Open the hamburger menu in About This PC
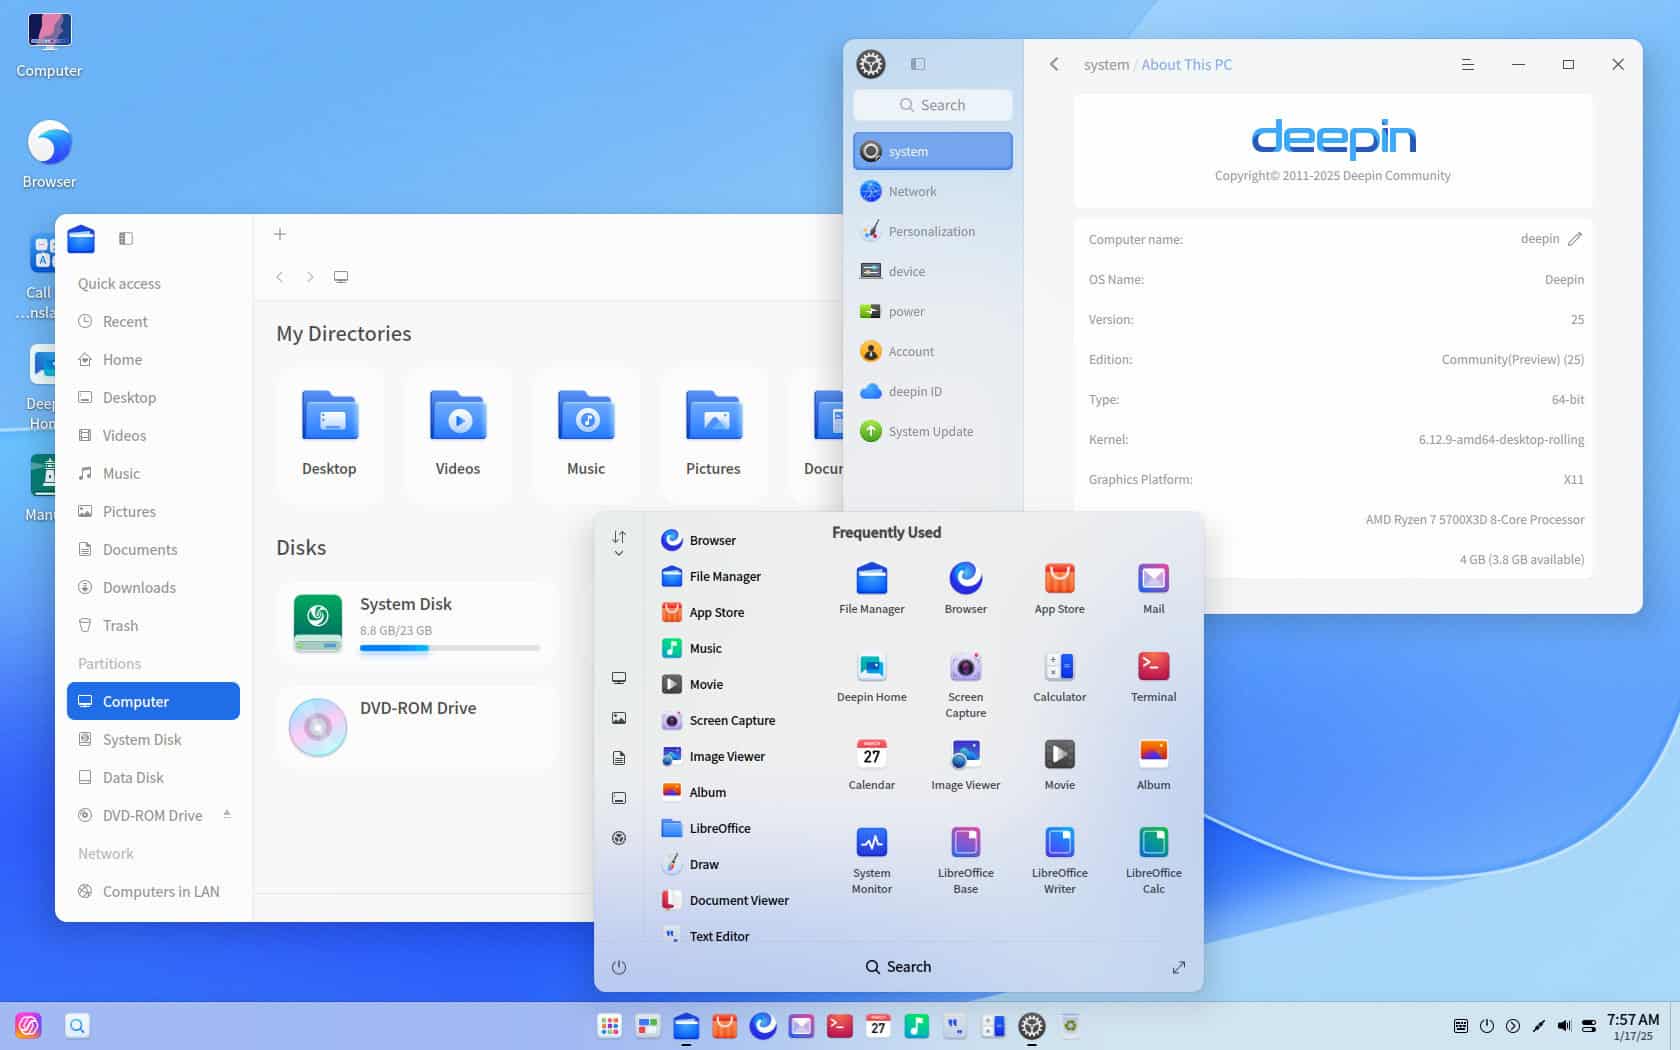The height and width of the screenshot is (1050, 1680). tap(1468, 64)
